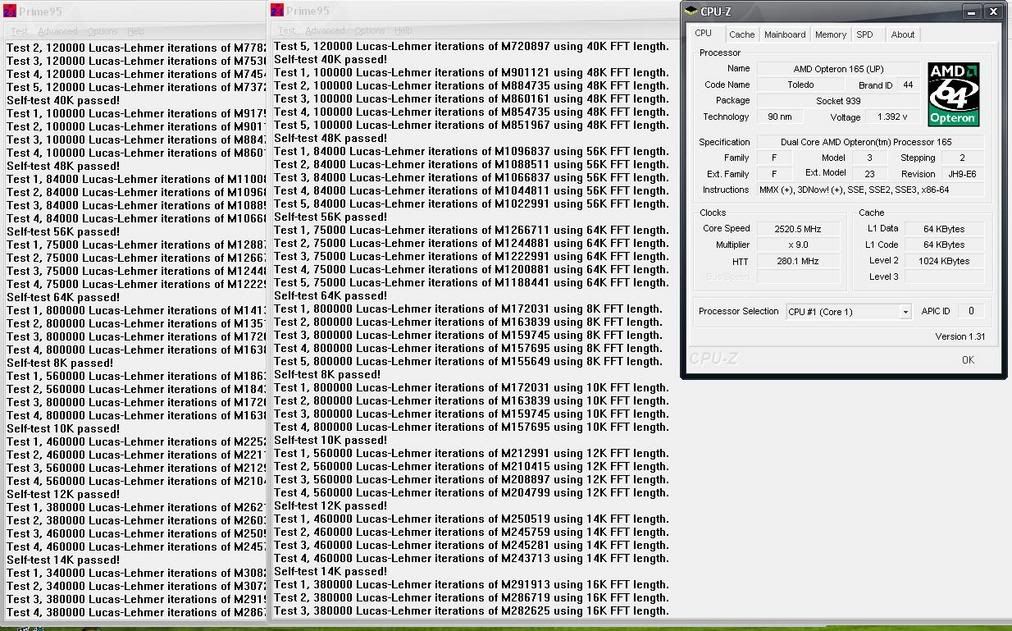1012x631 pixels.
Task: Click the APIC ID value 0
Action: pos(971,311)
